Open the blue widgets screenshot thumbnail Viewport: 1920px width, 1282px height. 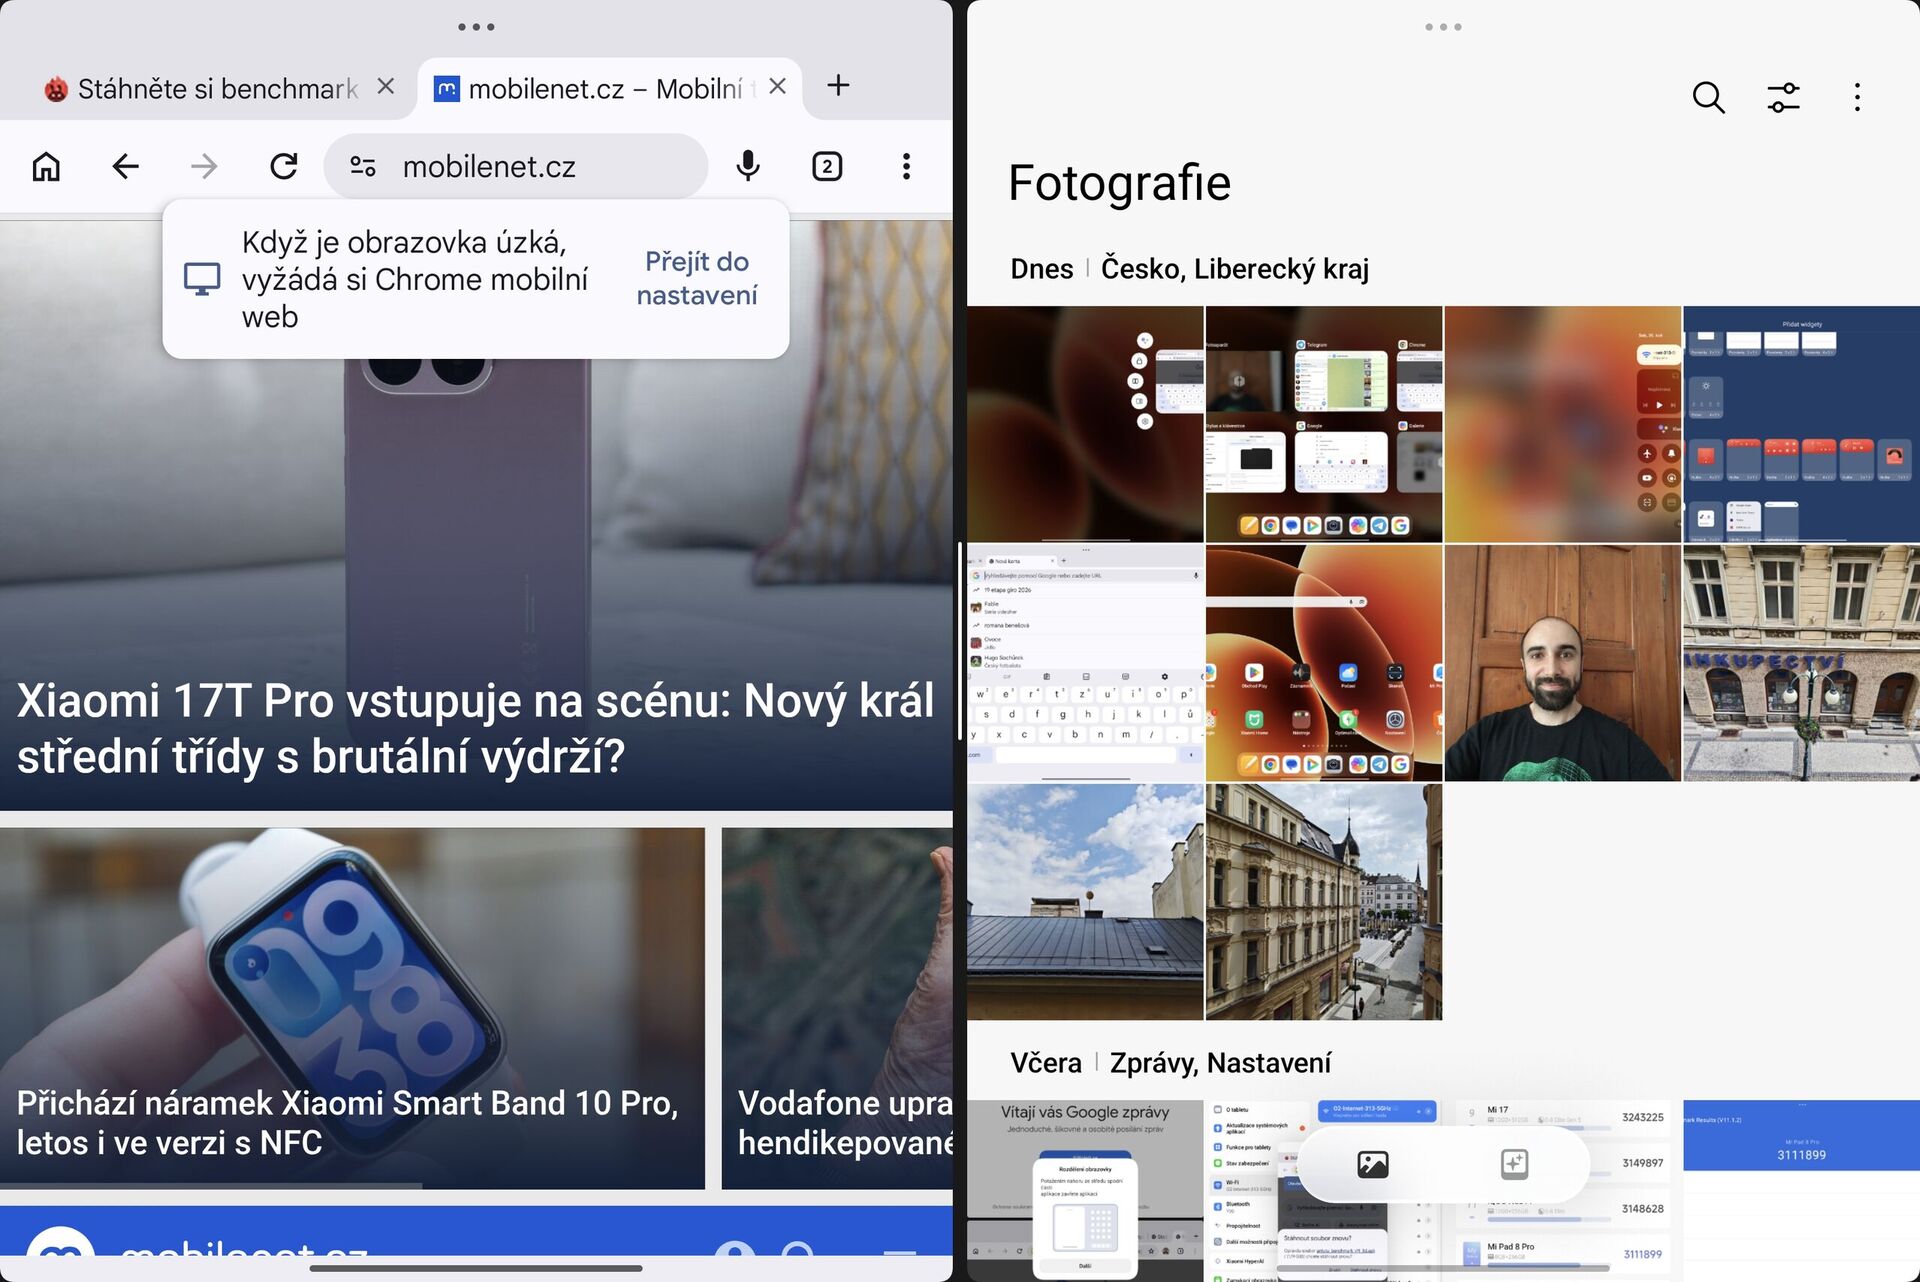pyautogui.click(x=1802, y=424)
